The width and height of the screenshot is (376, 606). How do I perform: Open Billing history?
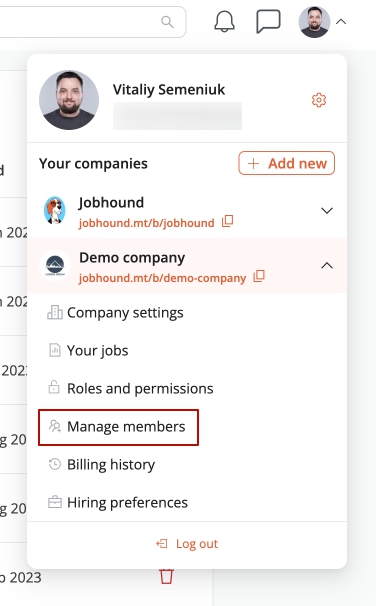coord(101,464)
